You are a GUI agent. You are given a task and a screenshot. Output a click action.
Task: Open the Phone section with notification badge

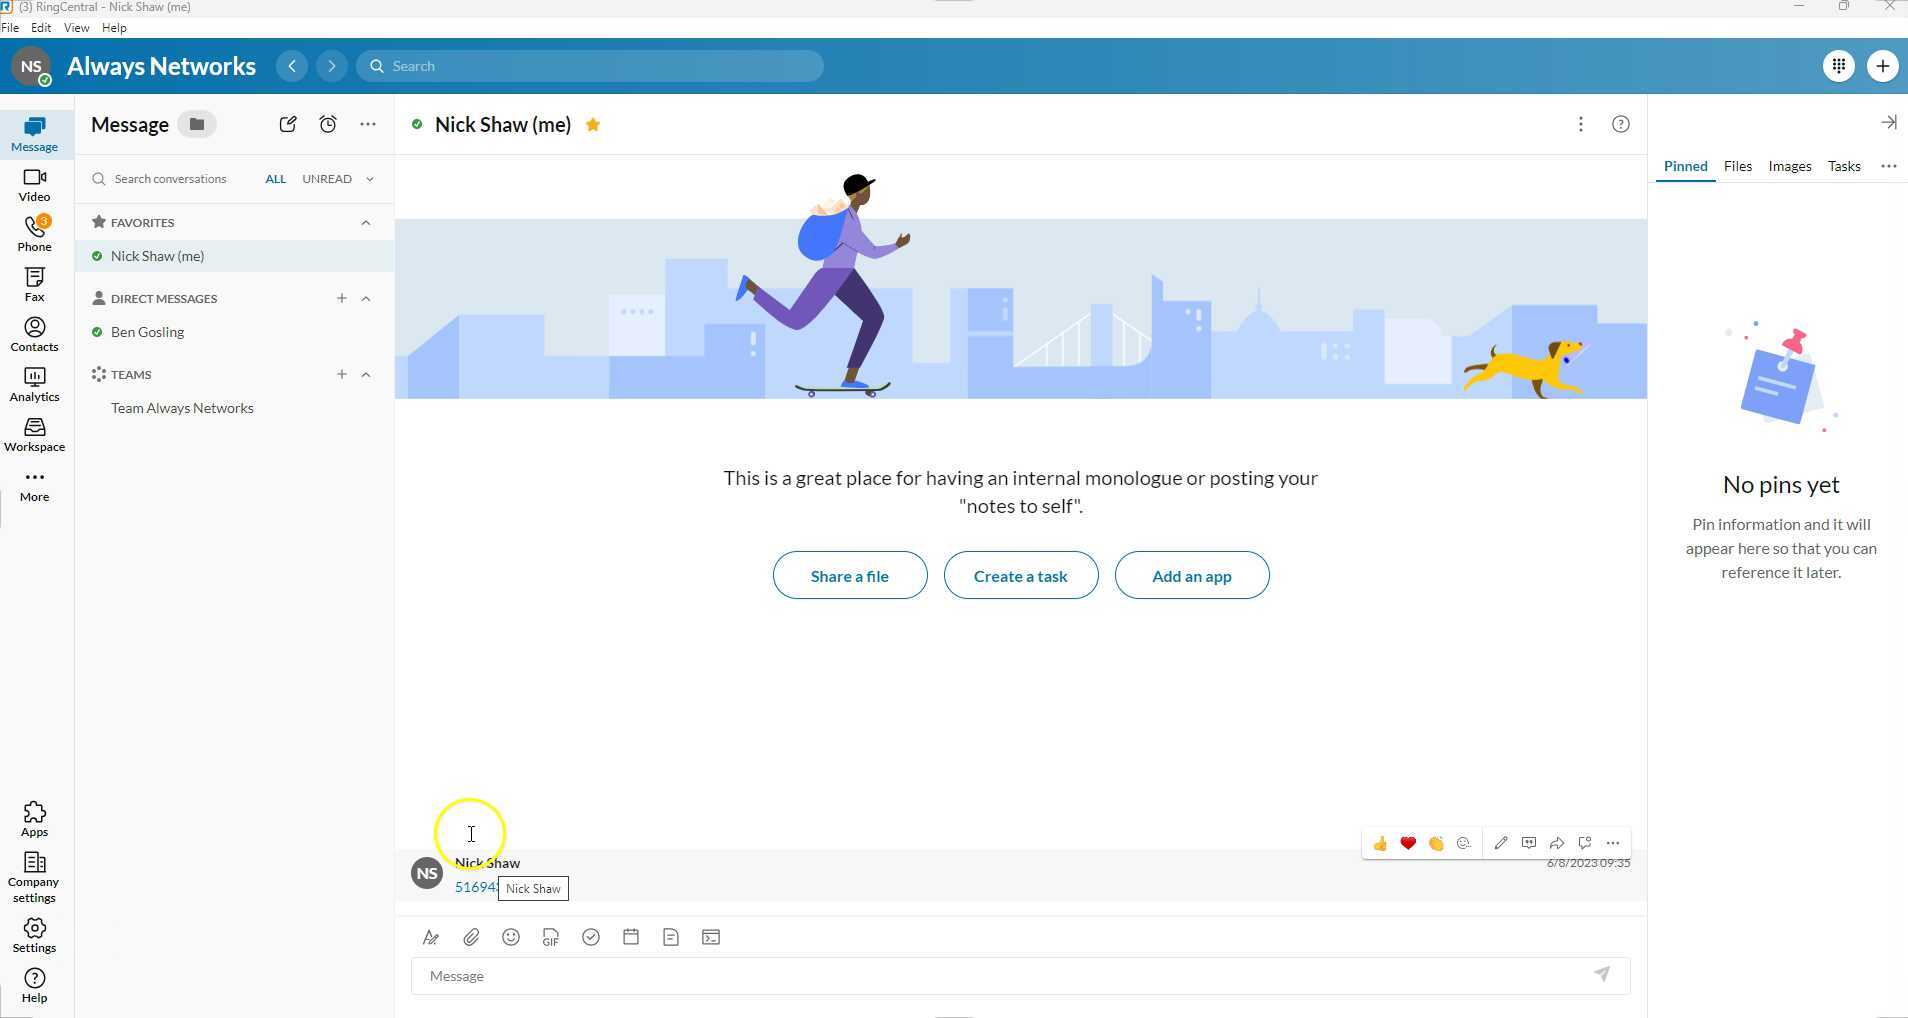(x=34, y=235)
